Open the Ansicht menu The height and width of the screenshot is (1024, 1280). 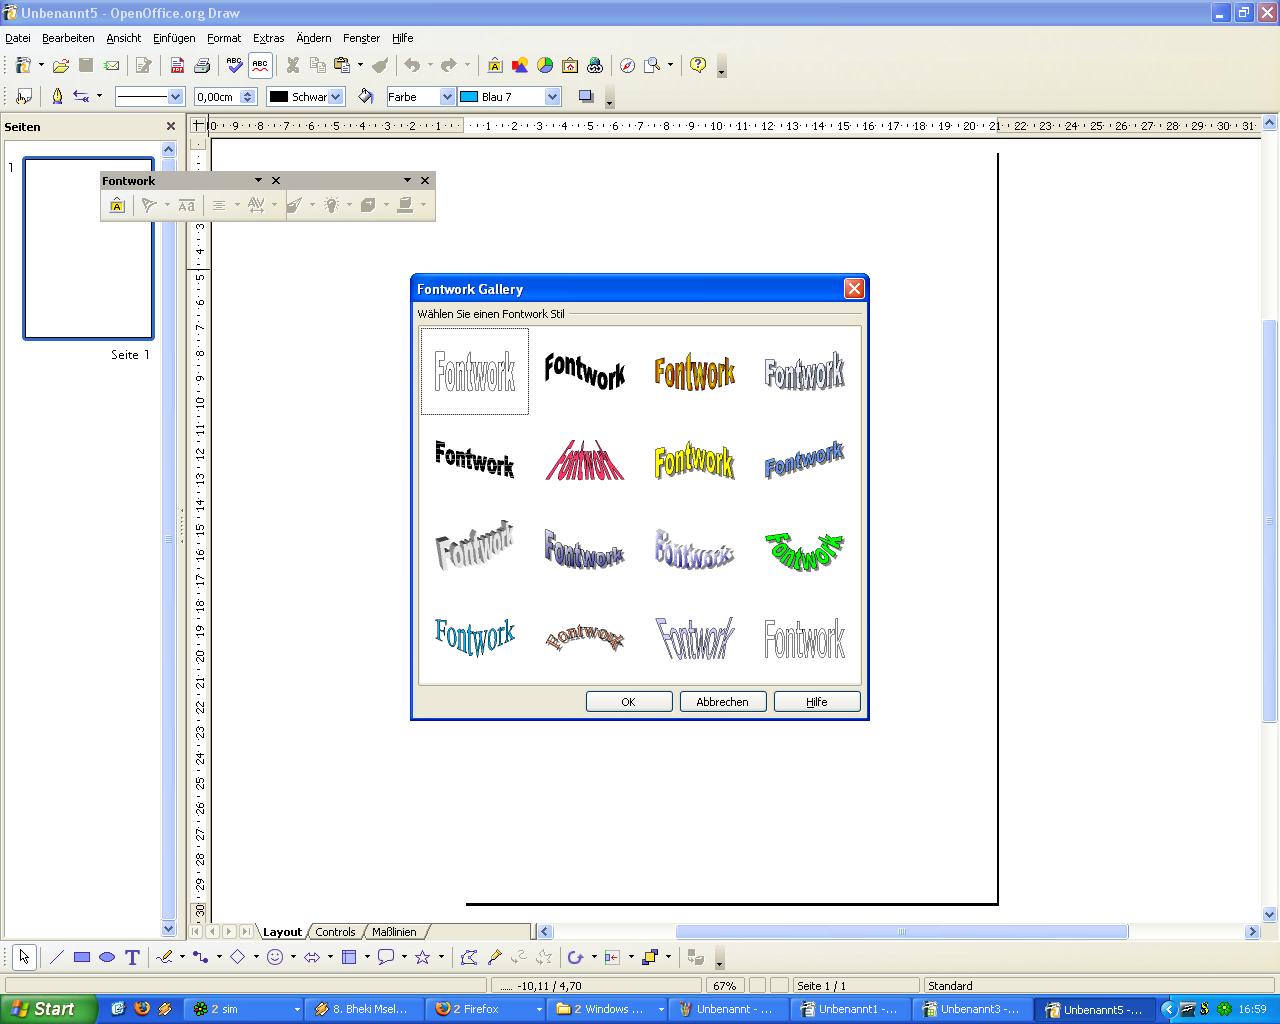pyautogui.click(x=124, y=38)
